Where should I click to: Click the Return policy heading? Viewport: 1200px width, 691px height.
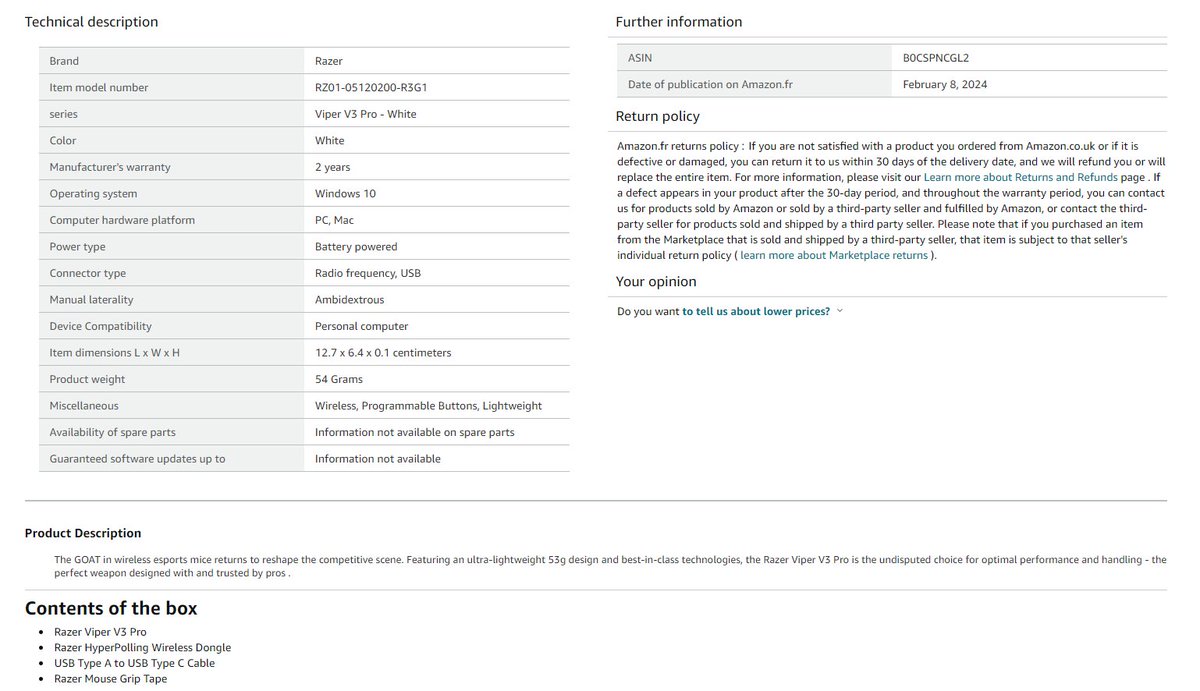coord(658,116)
